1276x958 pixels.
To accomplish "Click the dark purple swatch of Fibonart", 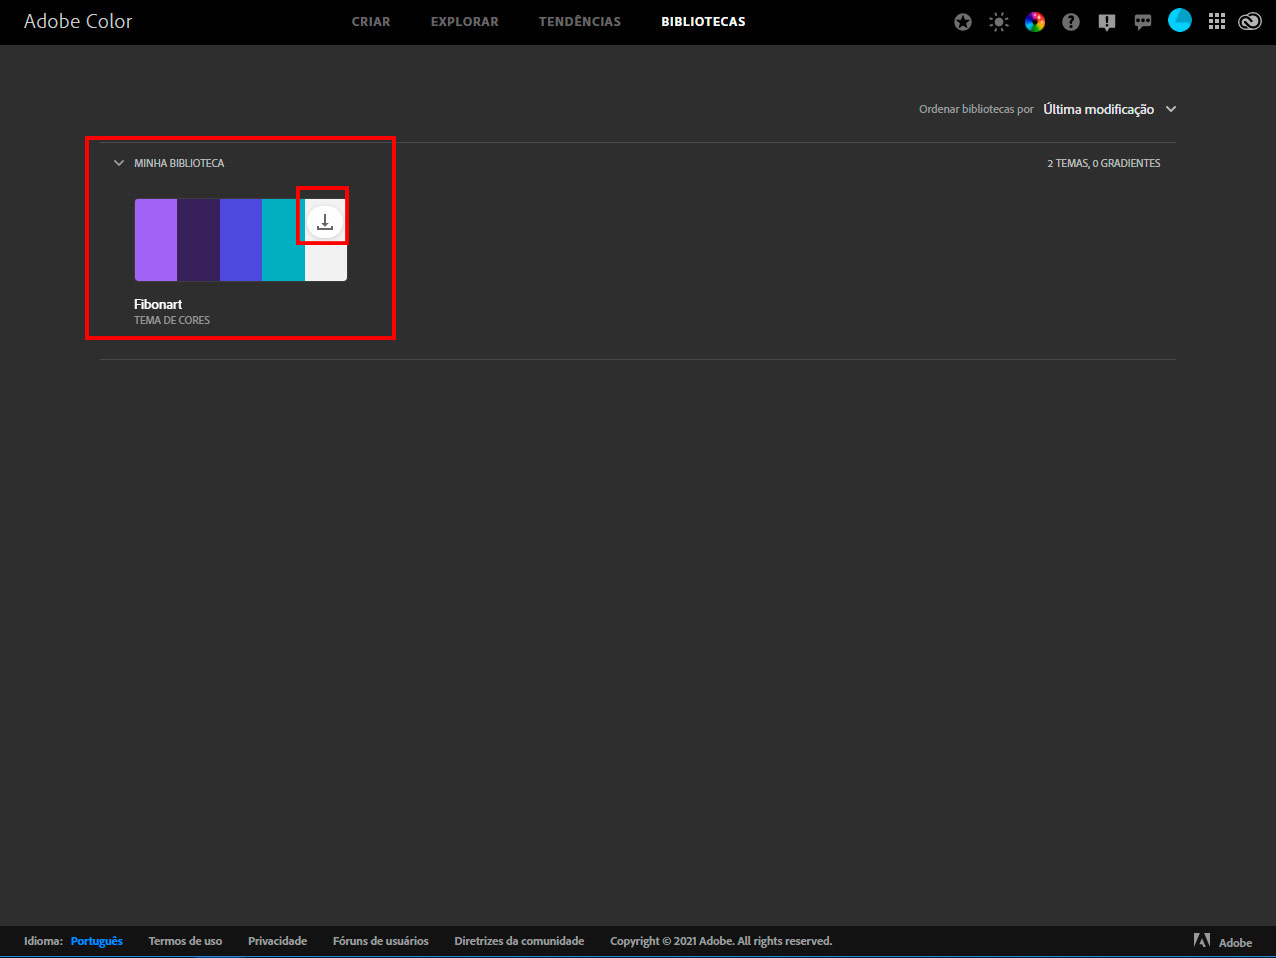I will [198, 240].
